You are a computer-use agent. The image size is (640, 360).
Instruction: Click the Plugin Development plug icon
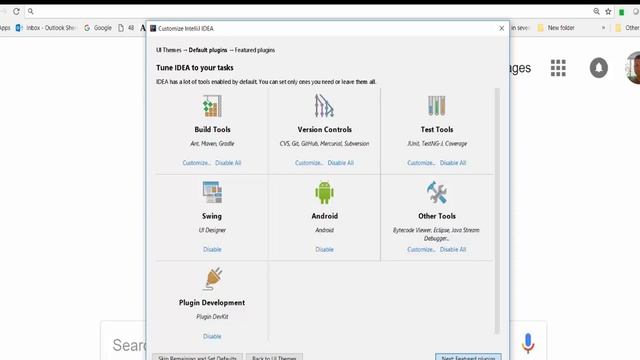(x=213, y=279)
